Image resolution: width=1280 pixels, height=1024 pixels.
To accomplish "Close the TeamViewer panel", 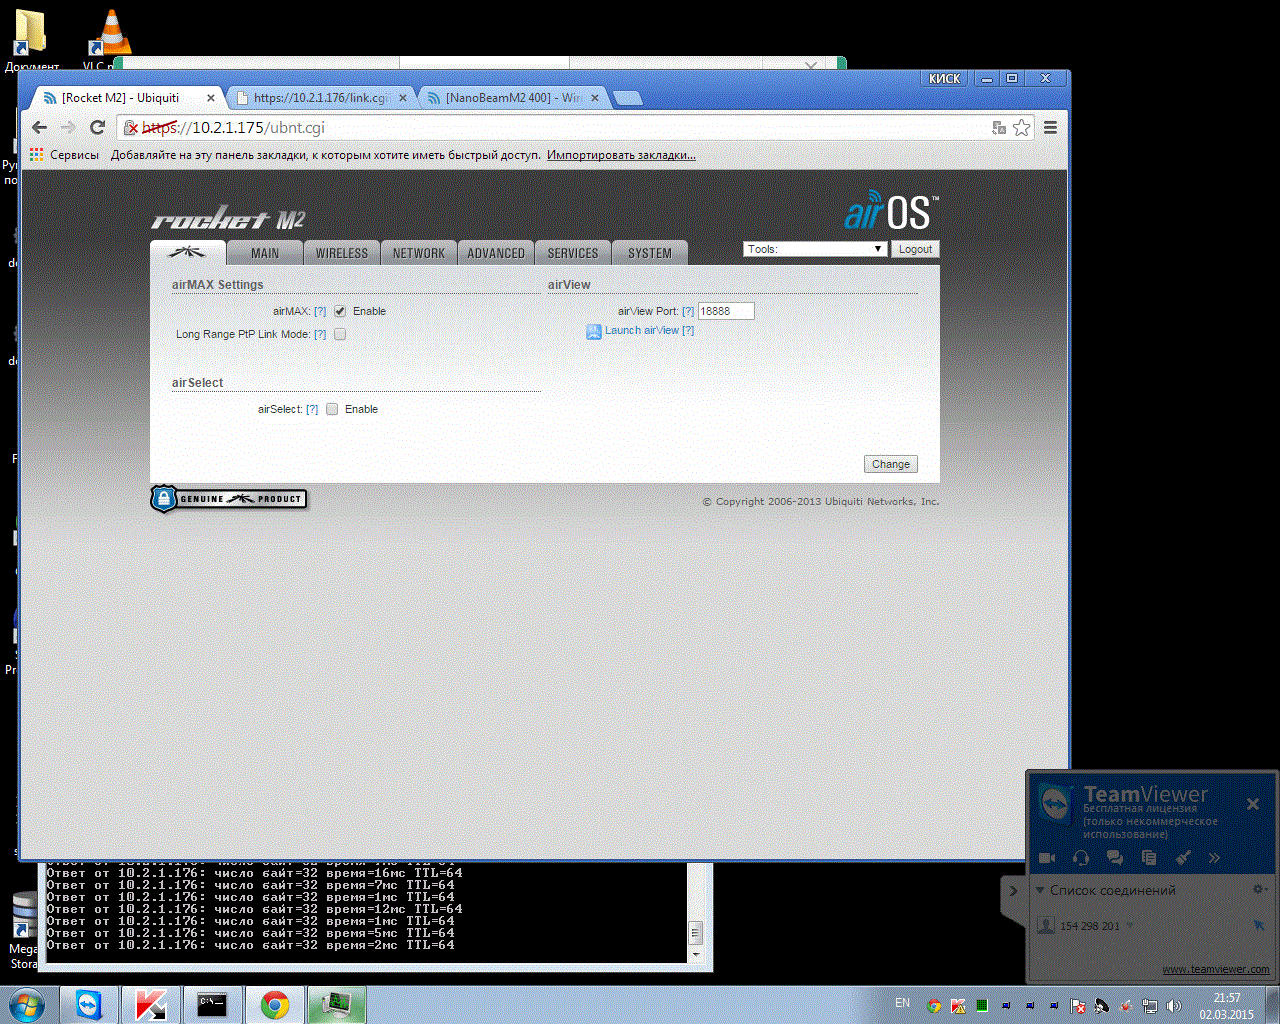I will coord(1253,803).
